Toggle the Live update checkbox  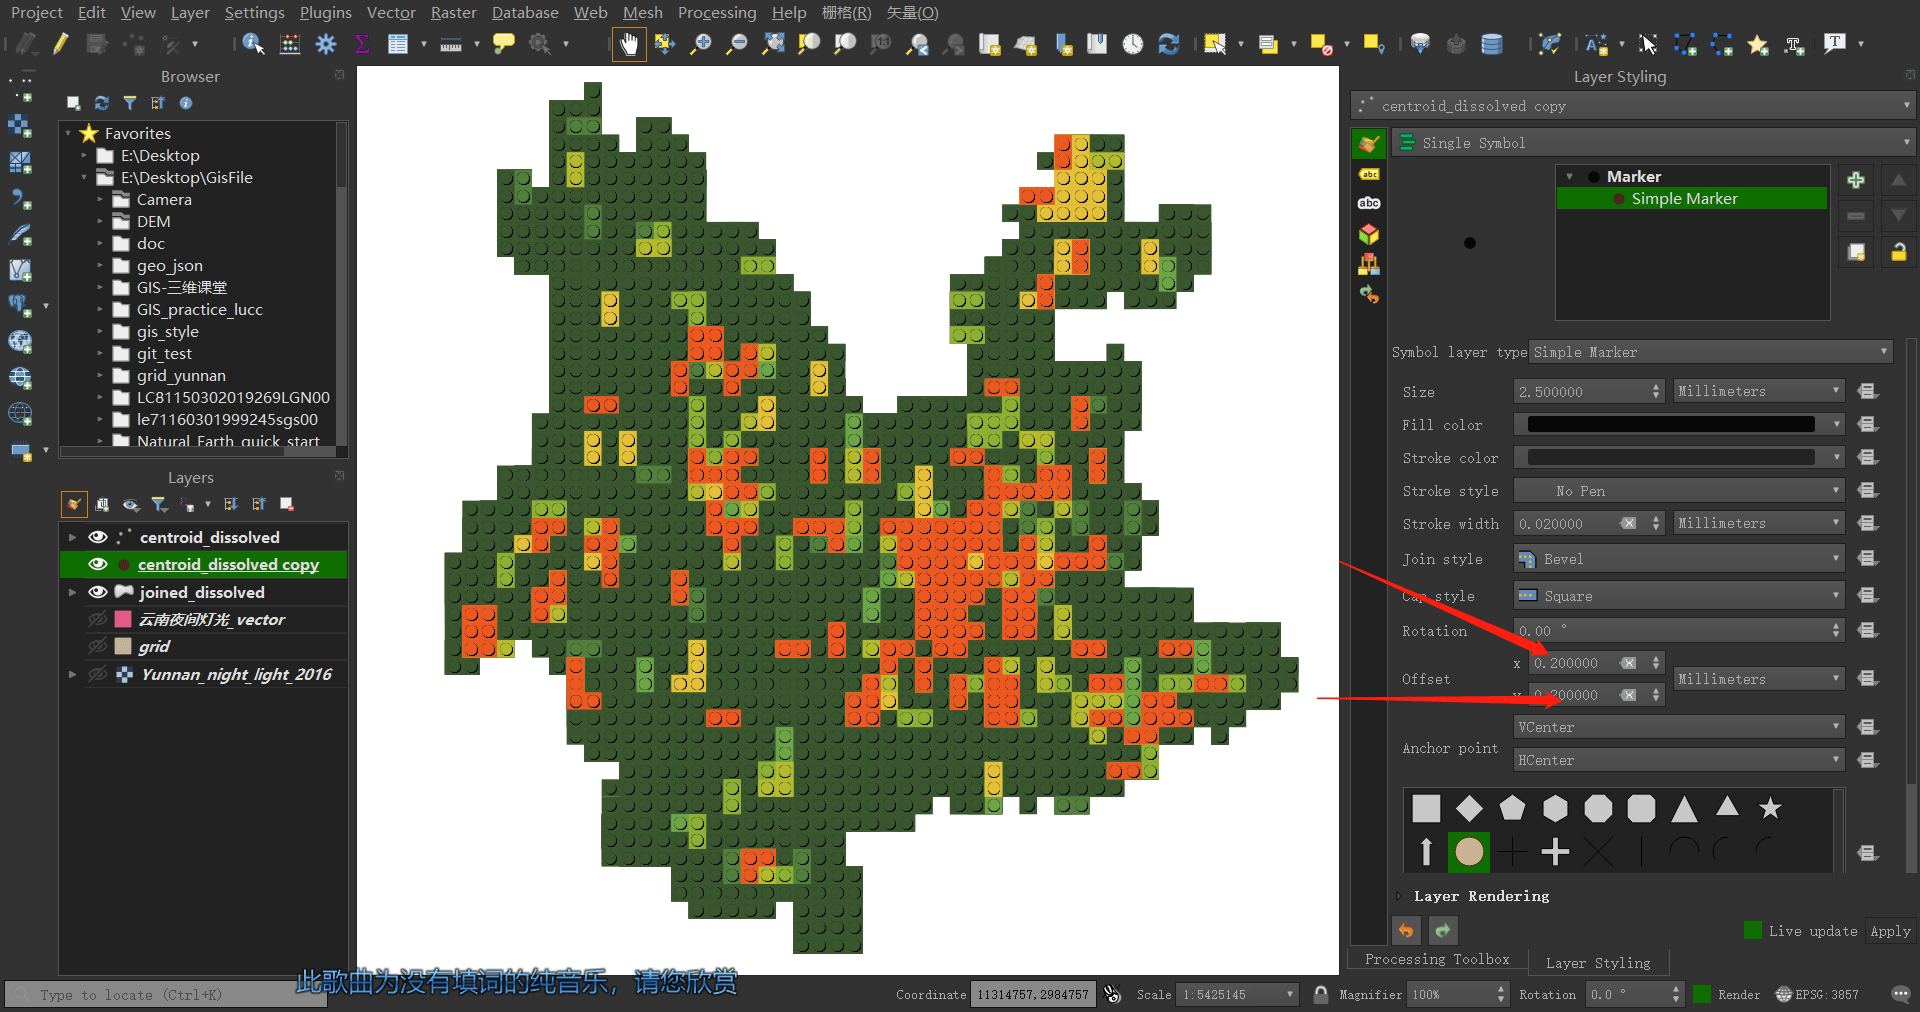(x=1752, y=931)
